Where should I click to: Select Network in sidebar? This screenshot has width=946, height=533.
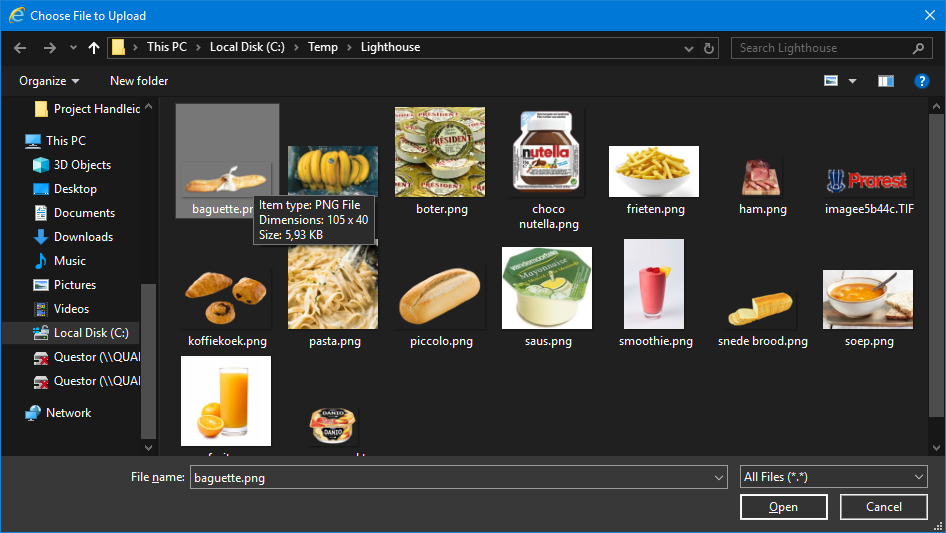(58, 413)
